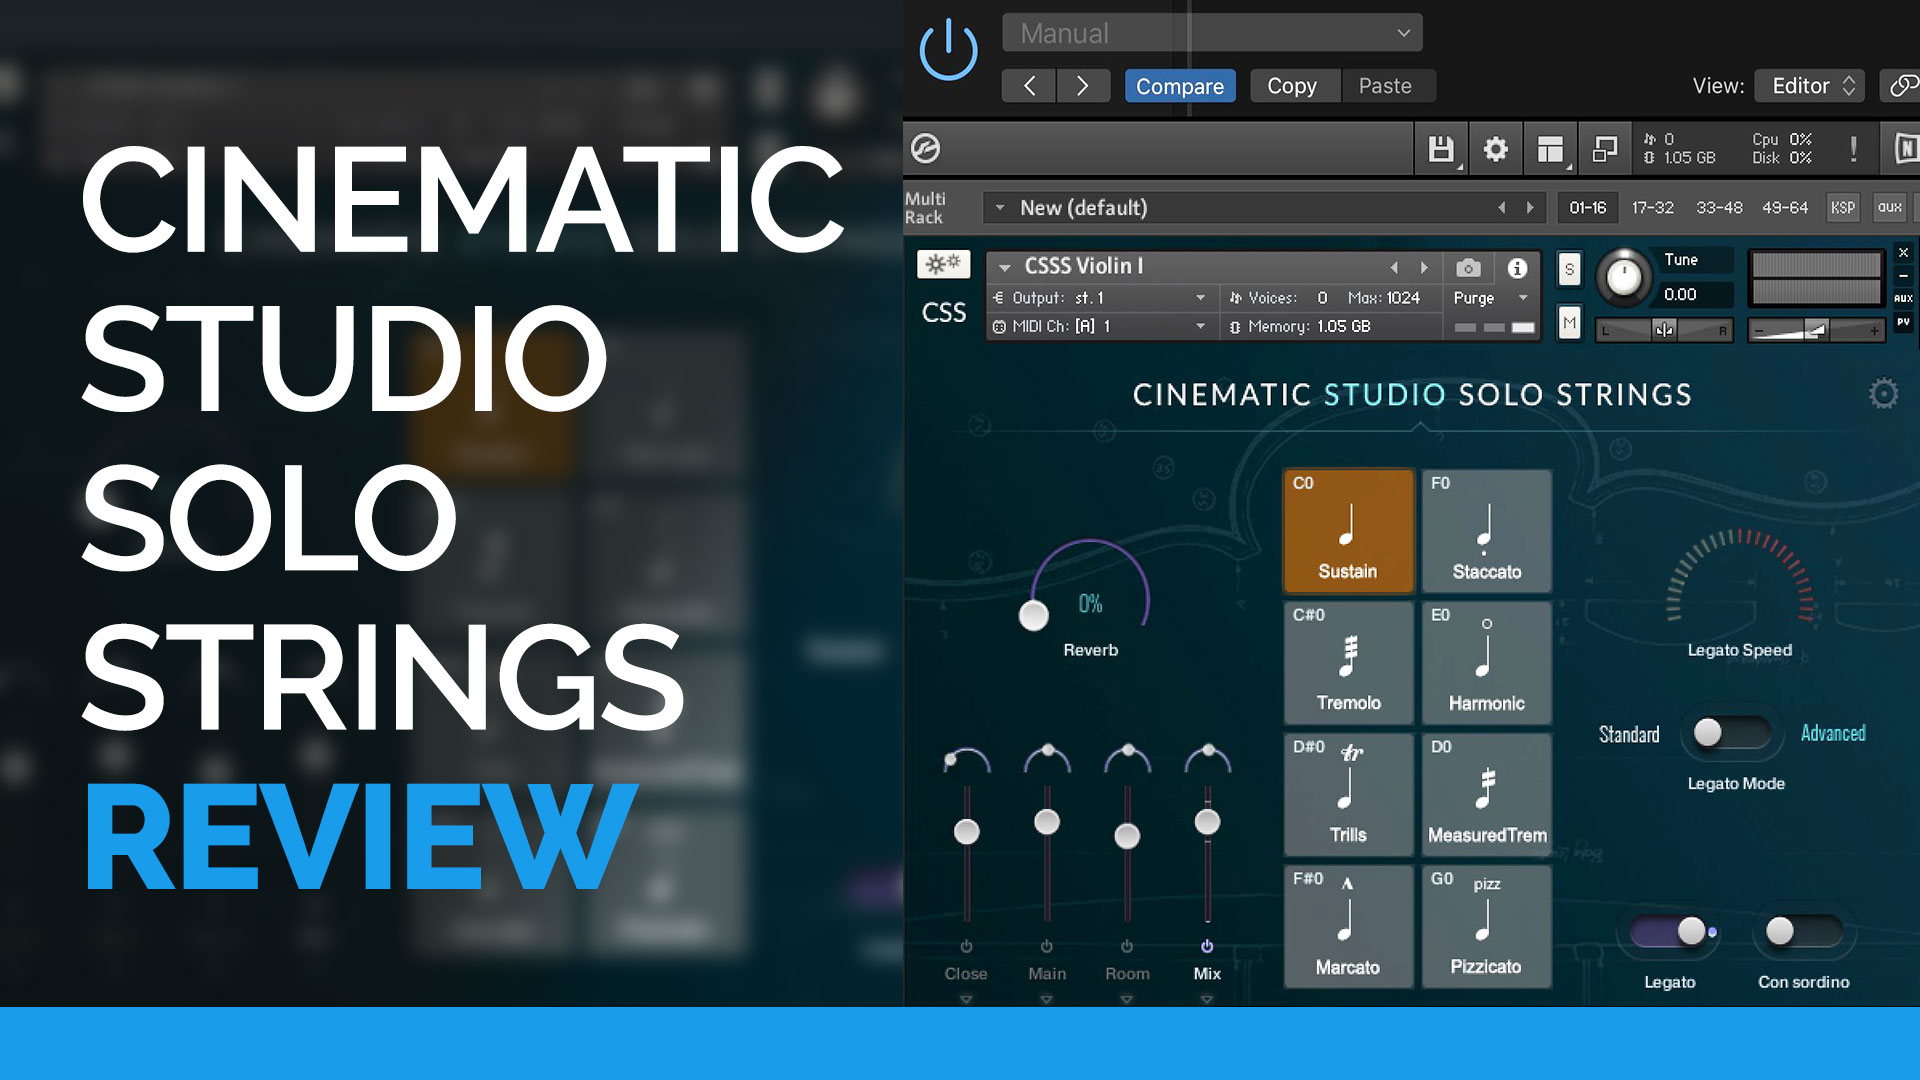Collapse the CSSS Violin I instrument header
1920x1080 pixels.
pyautogui.click(x=1005, y=267)
